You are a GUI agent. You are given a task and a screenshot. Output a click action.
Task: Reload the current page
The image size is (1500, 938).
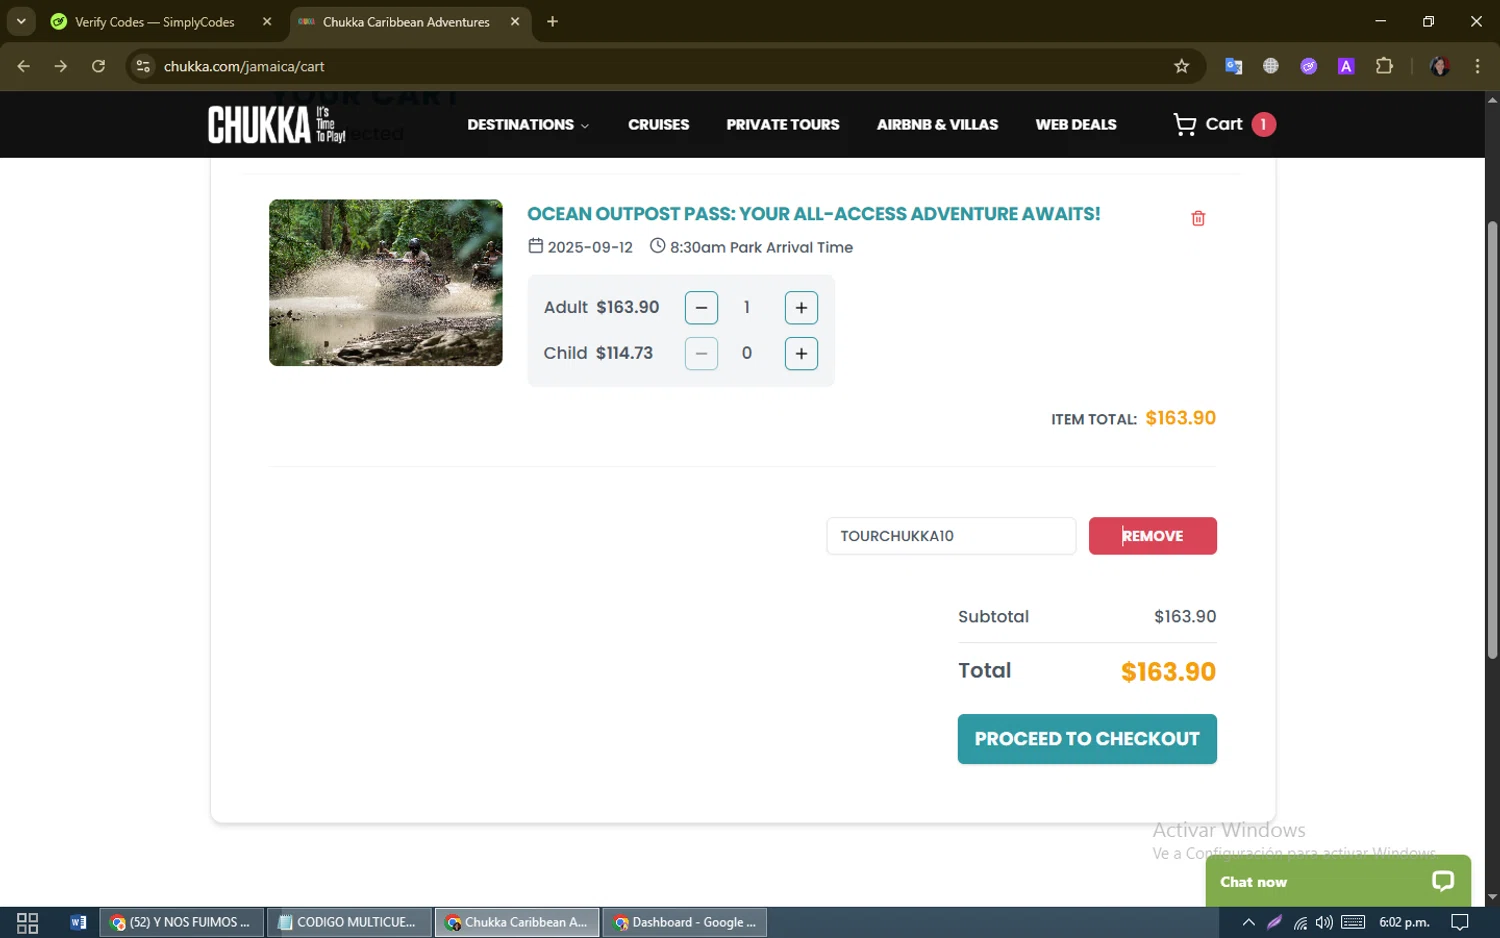tap(98, 66)
